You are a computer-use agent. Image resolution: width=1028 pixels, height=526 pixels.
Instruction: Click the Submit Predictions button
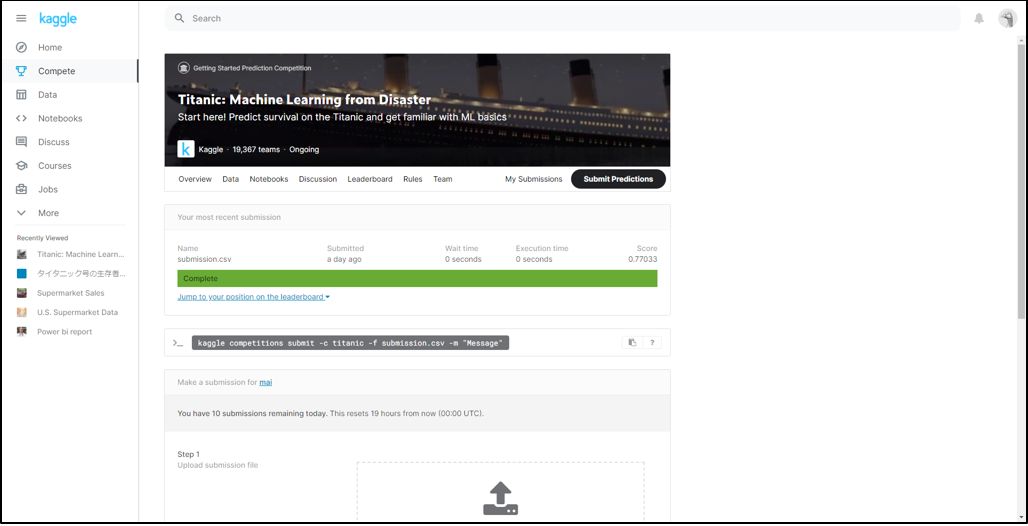[618, 179]
